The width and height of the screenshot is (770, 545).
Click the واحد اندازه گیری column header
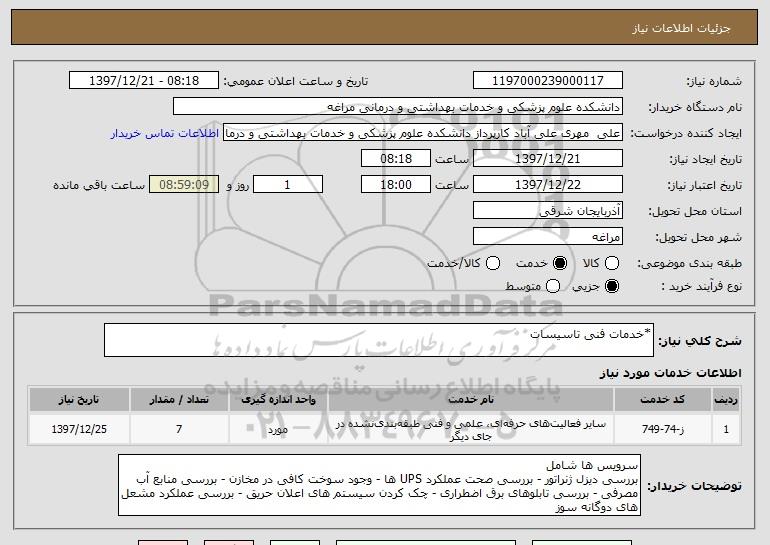pos(278,400)
